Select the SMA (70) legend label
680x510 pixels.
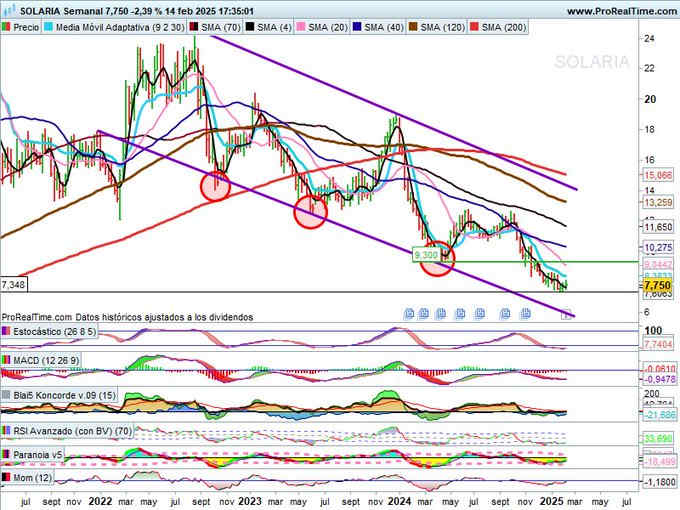[x=221, y=27]
